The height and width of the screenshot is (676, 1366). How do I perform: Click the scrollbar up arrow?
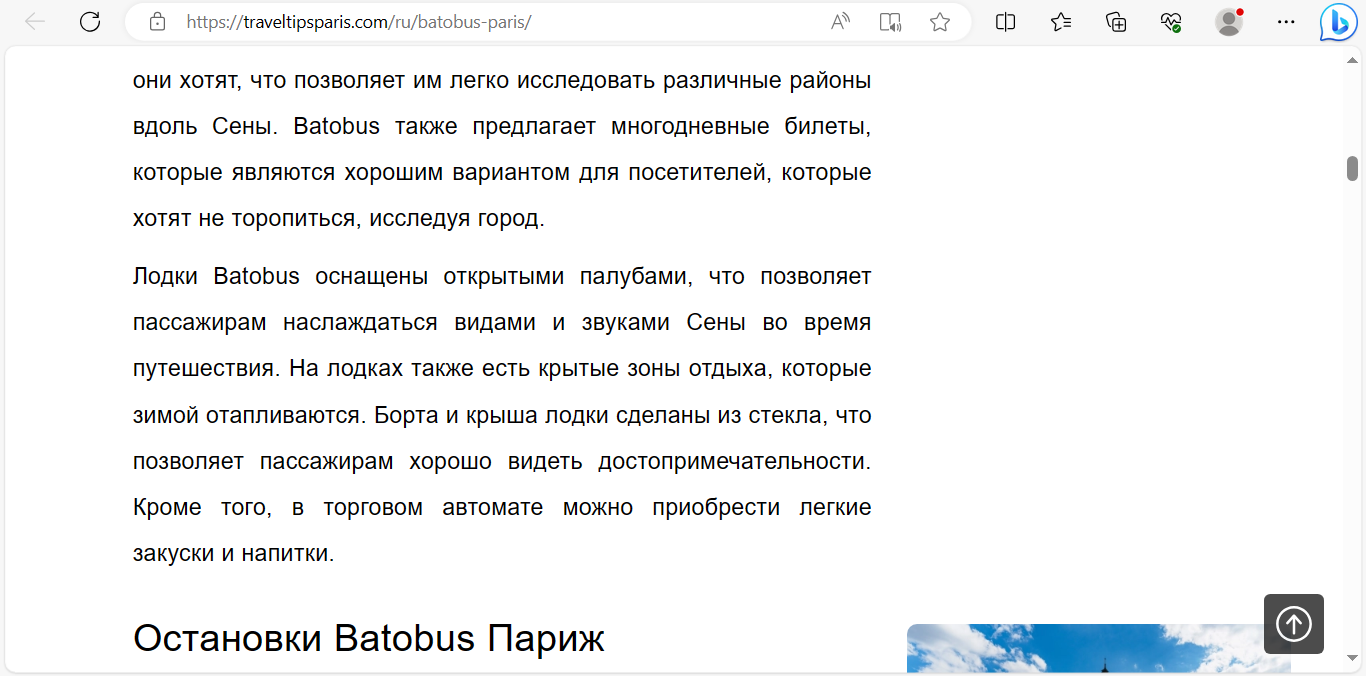[x=1353, y=60]
